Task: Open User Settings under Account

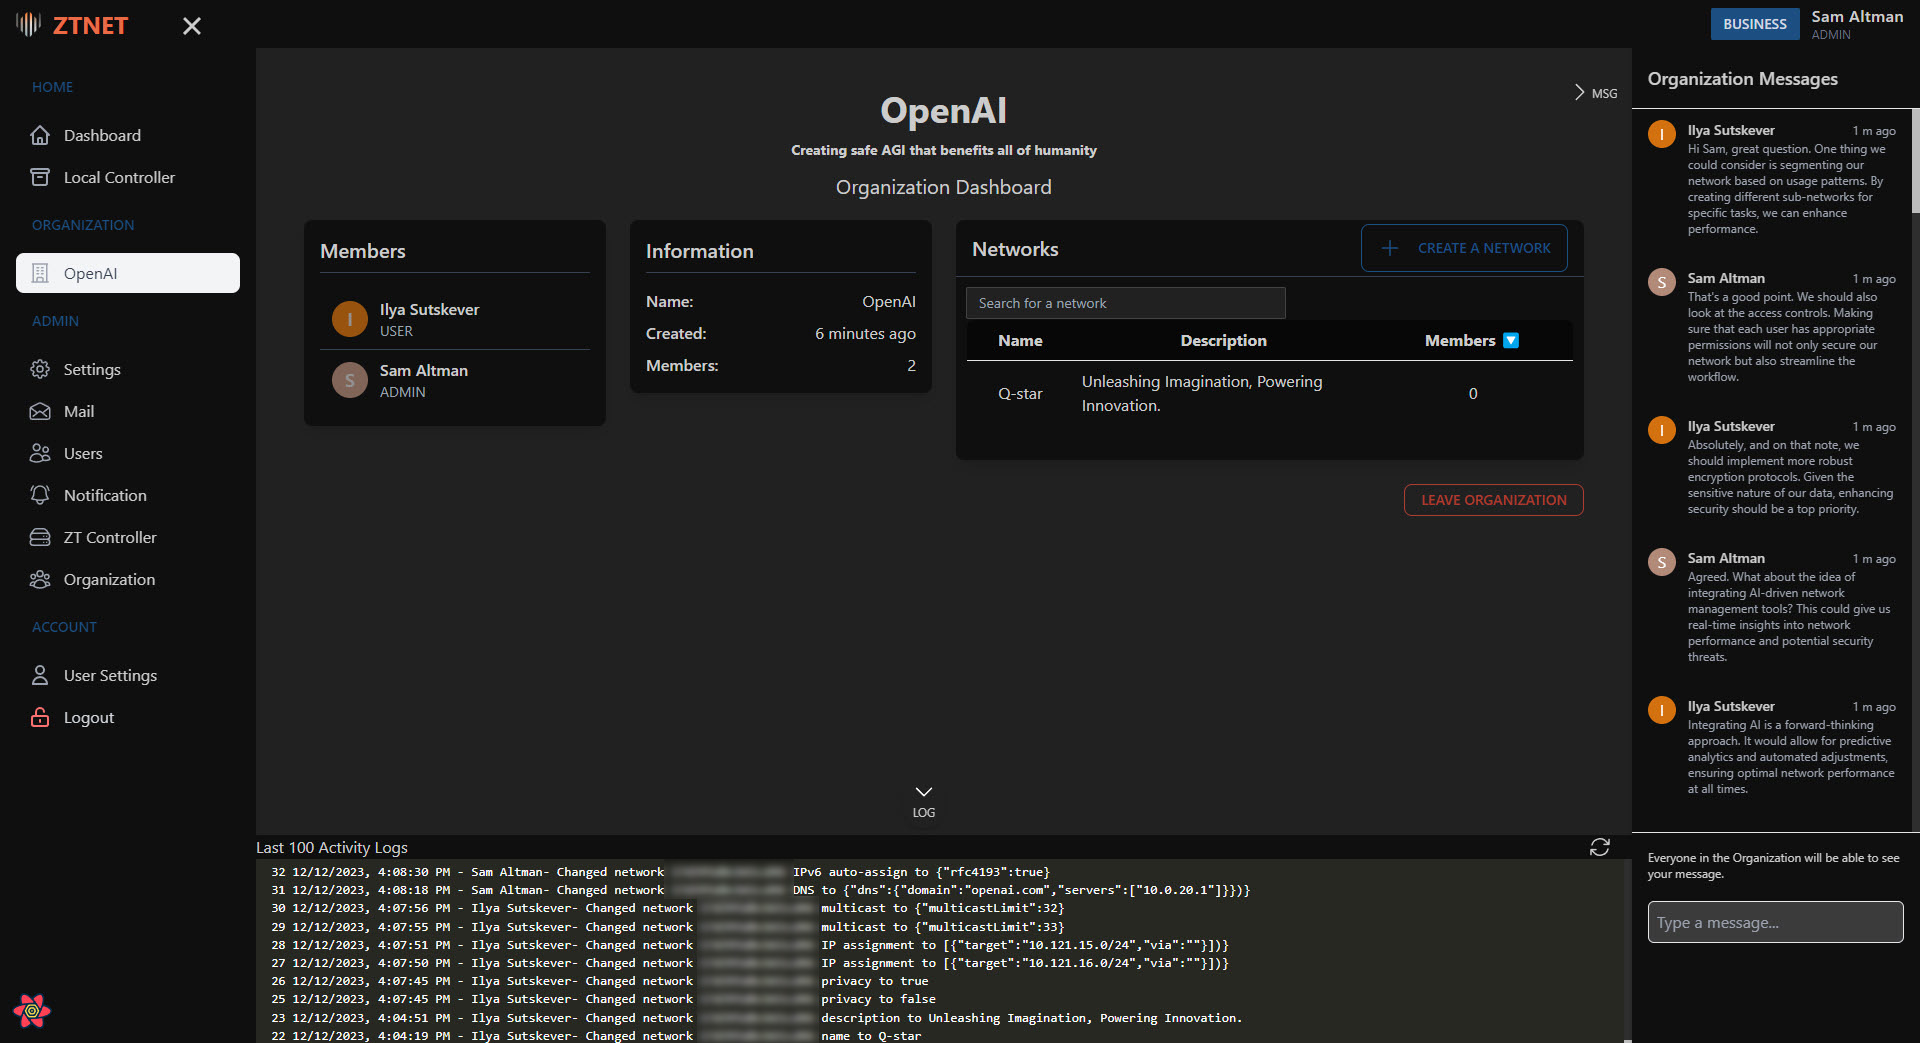Action: tap(109, 675)
